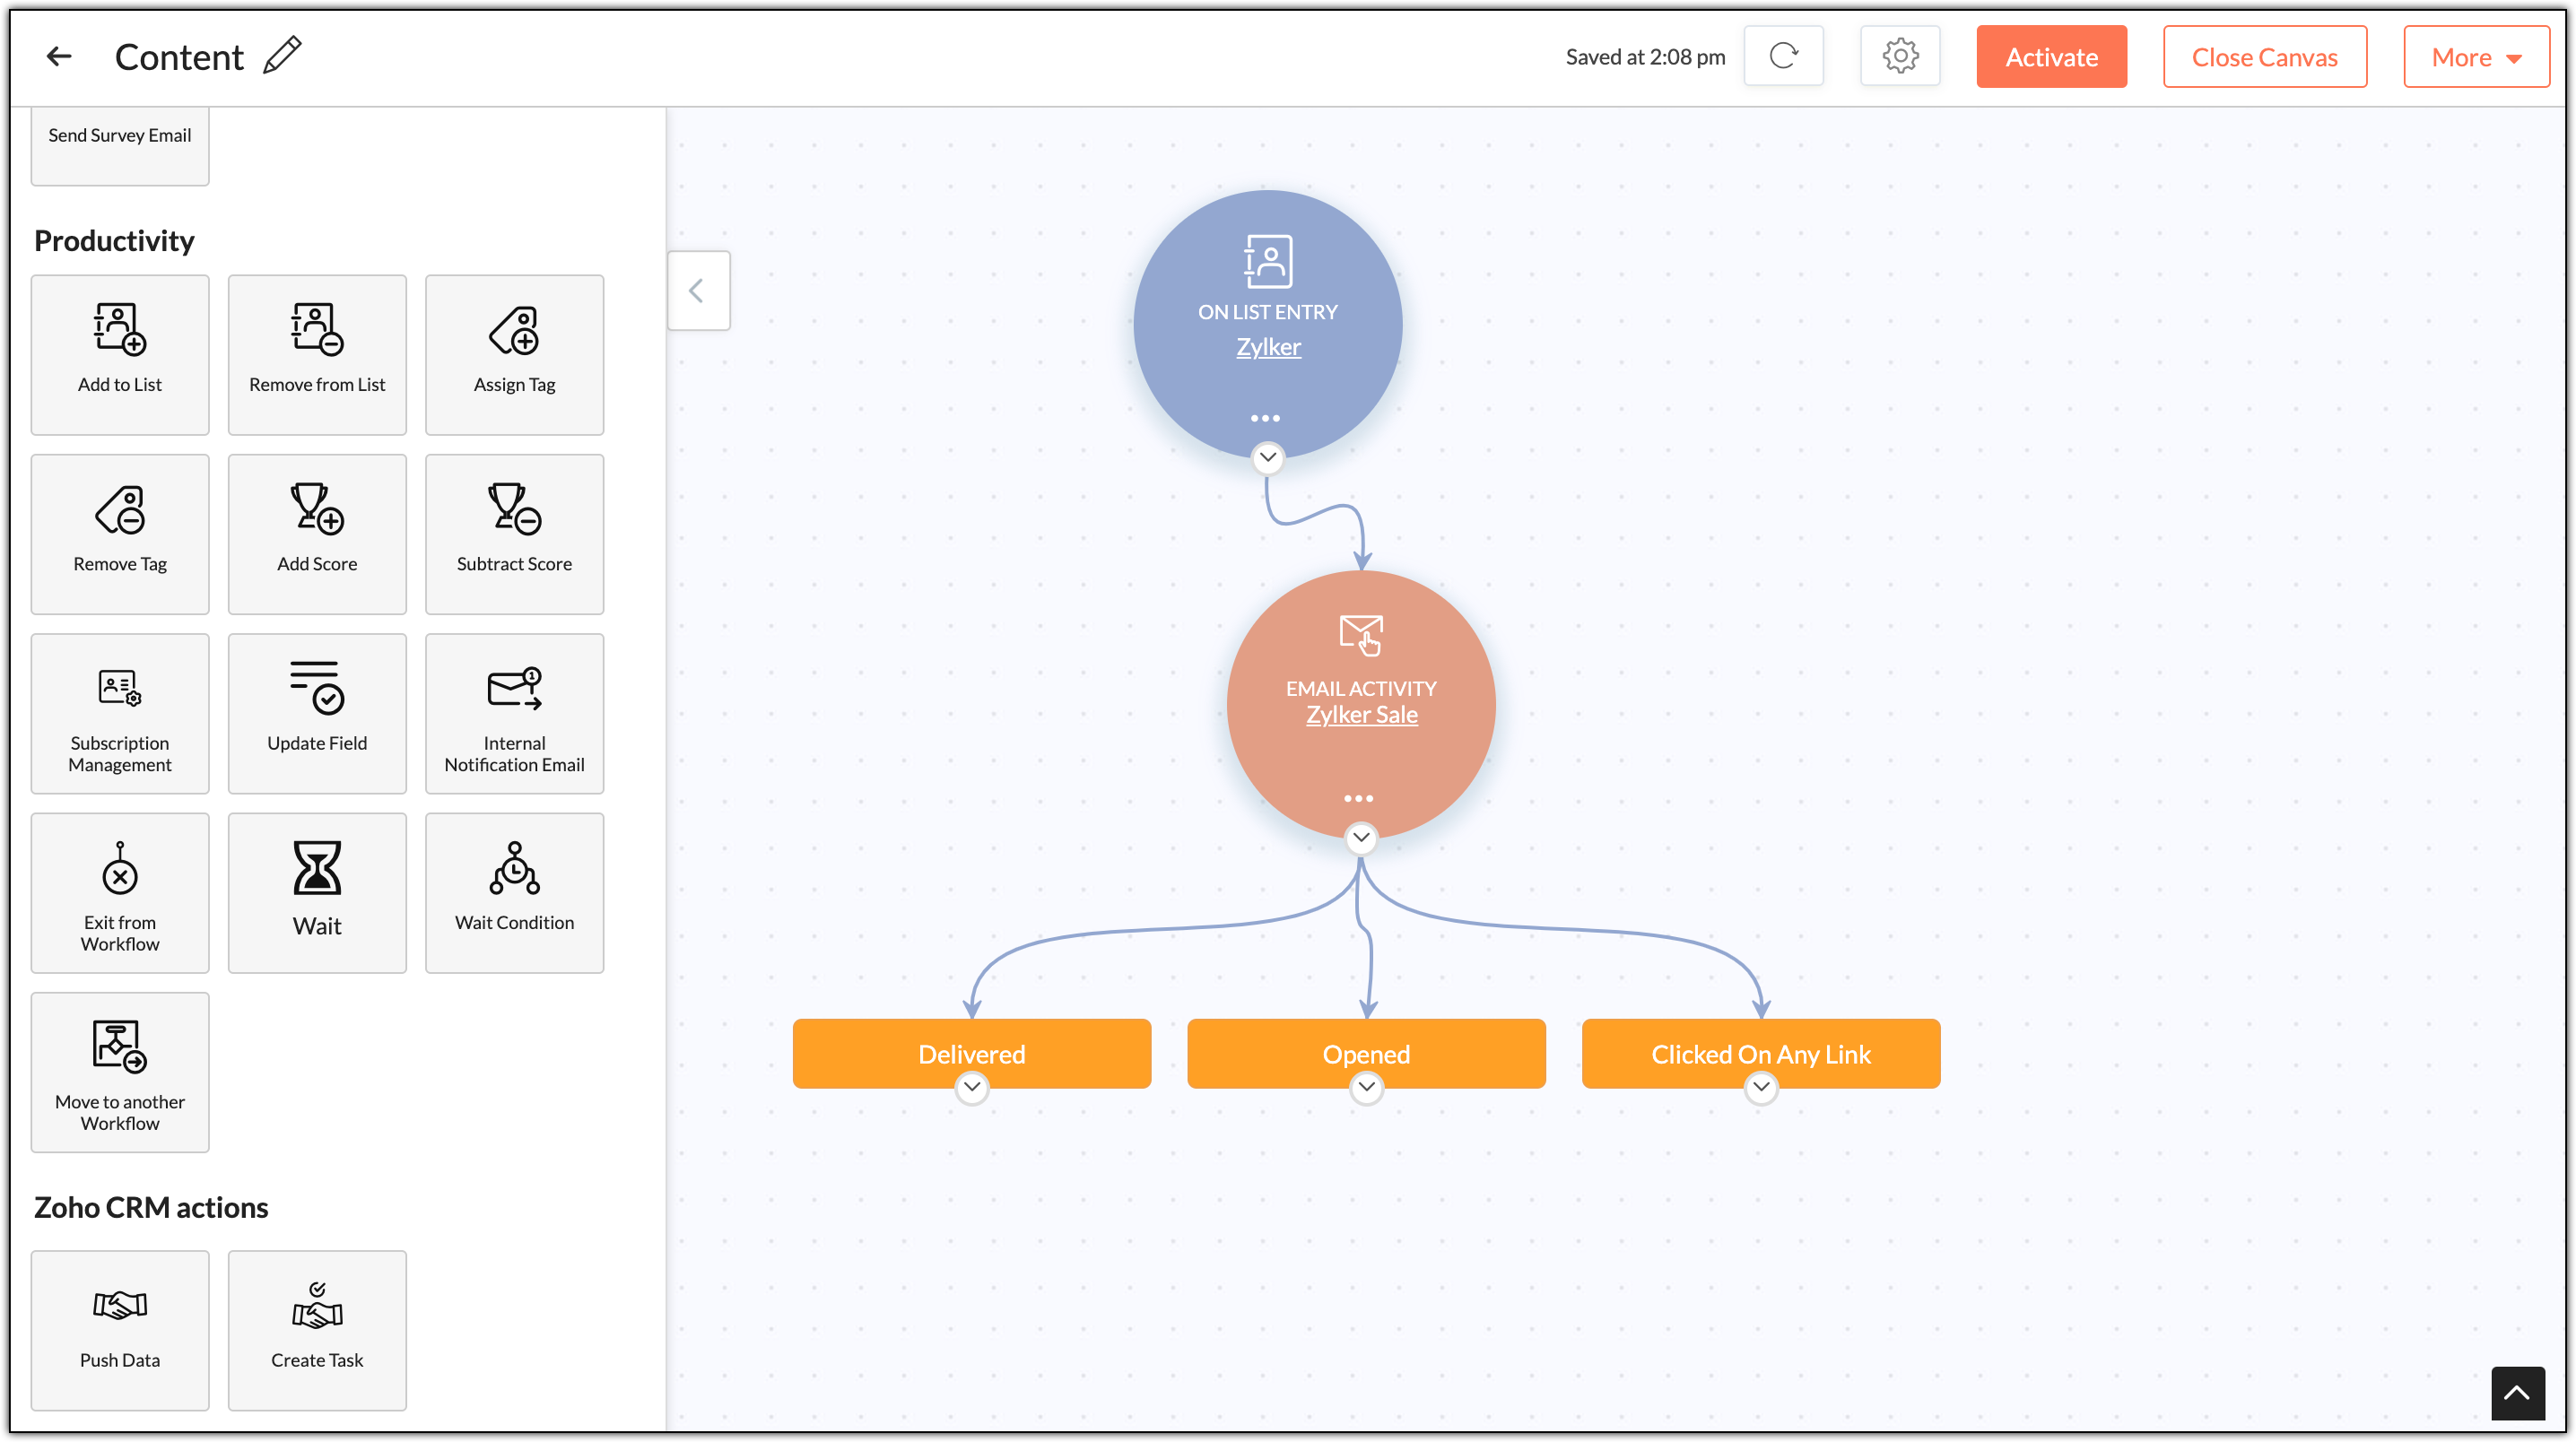Open workflow settings gear icon
Viewport: 2576px width, 1442px height.
(1900, 56)
